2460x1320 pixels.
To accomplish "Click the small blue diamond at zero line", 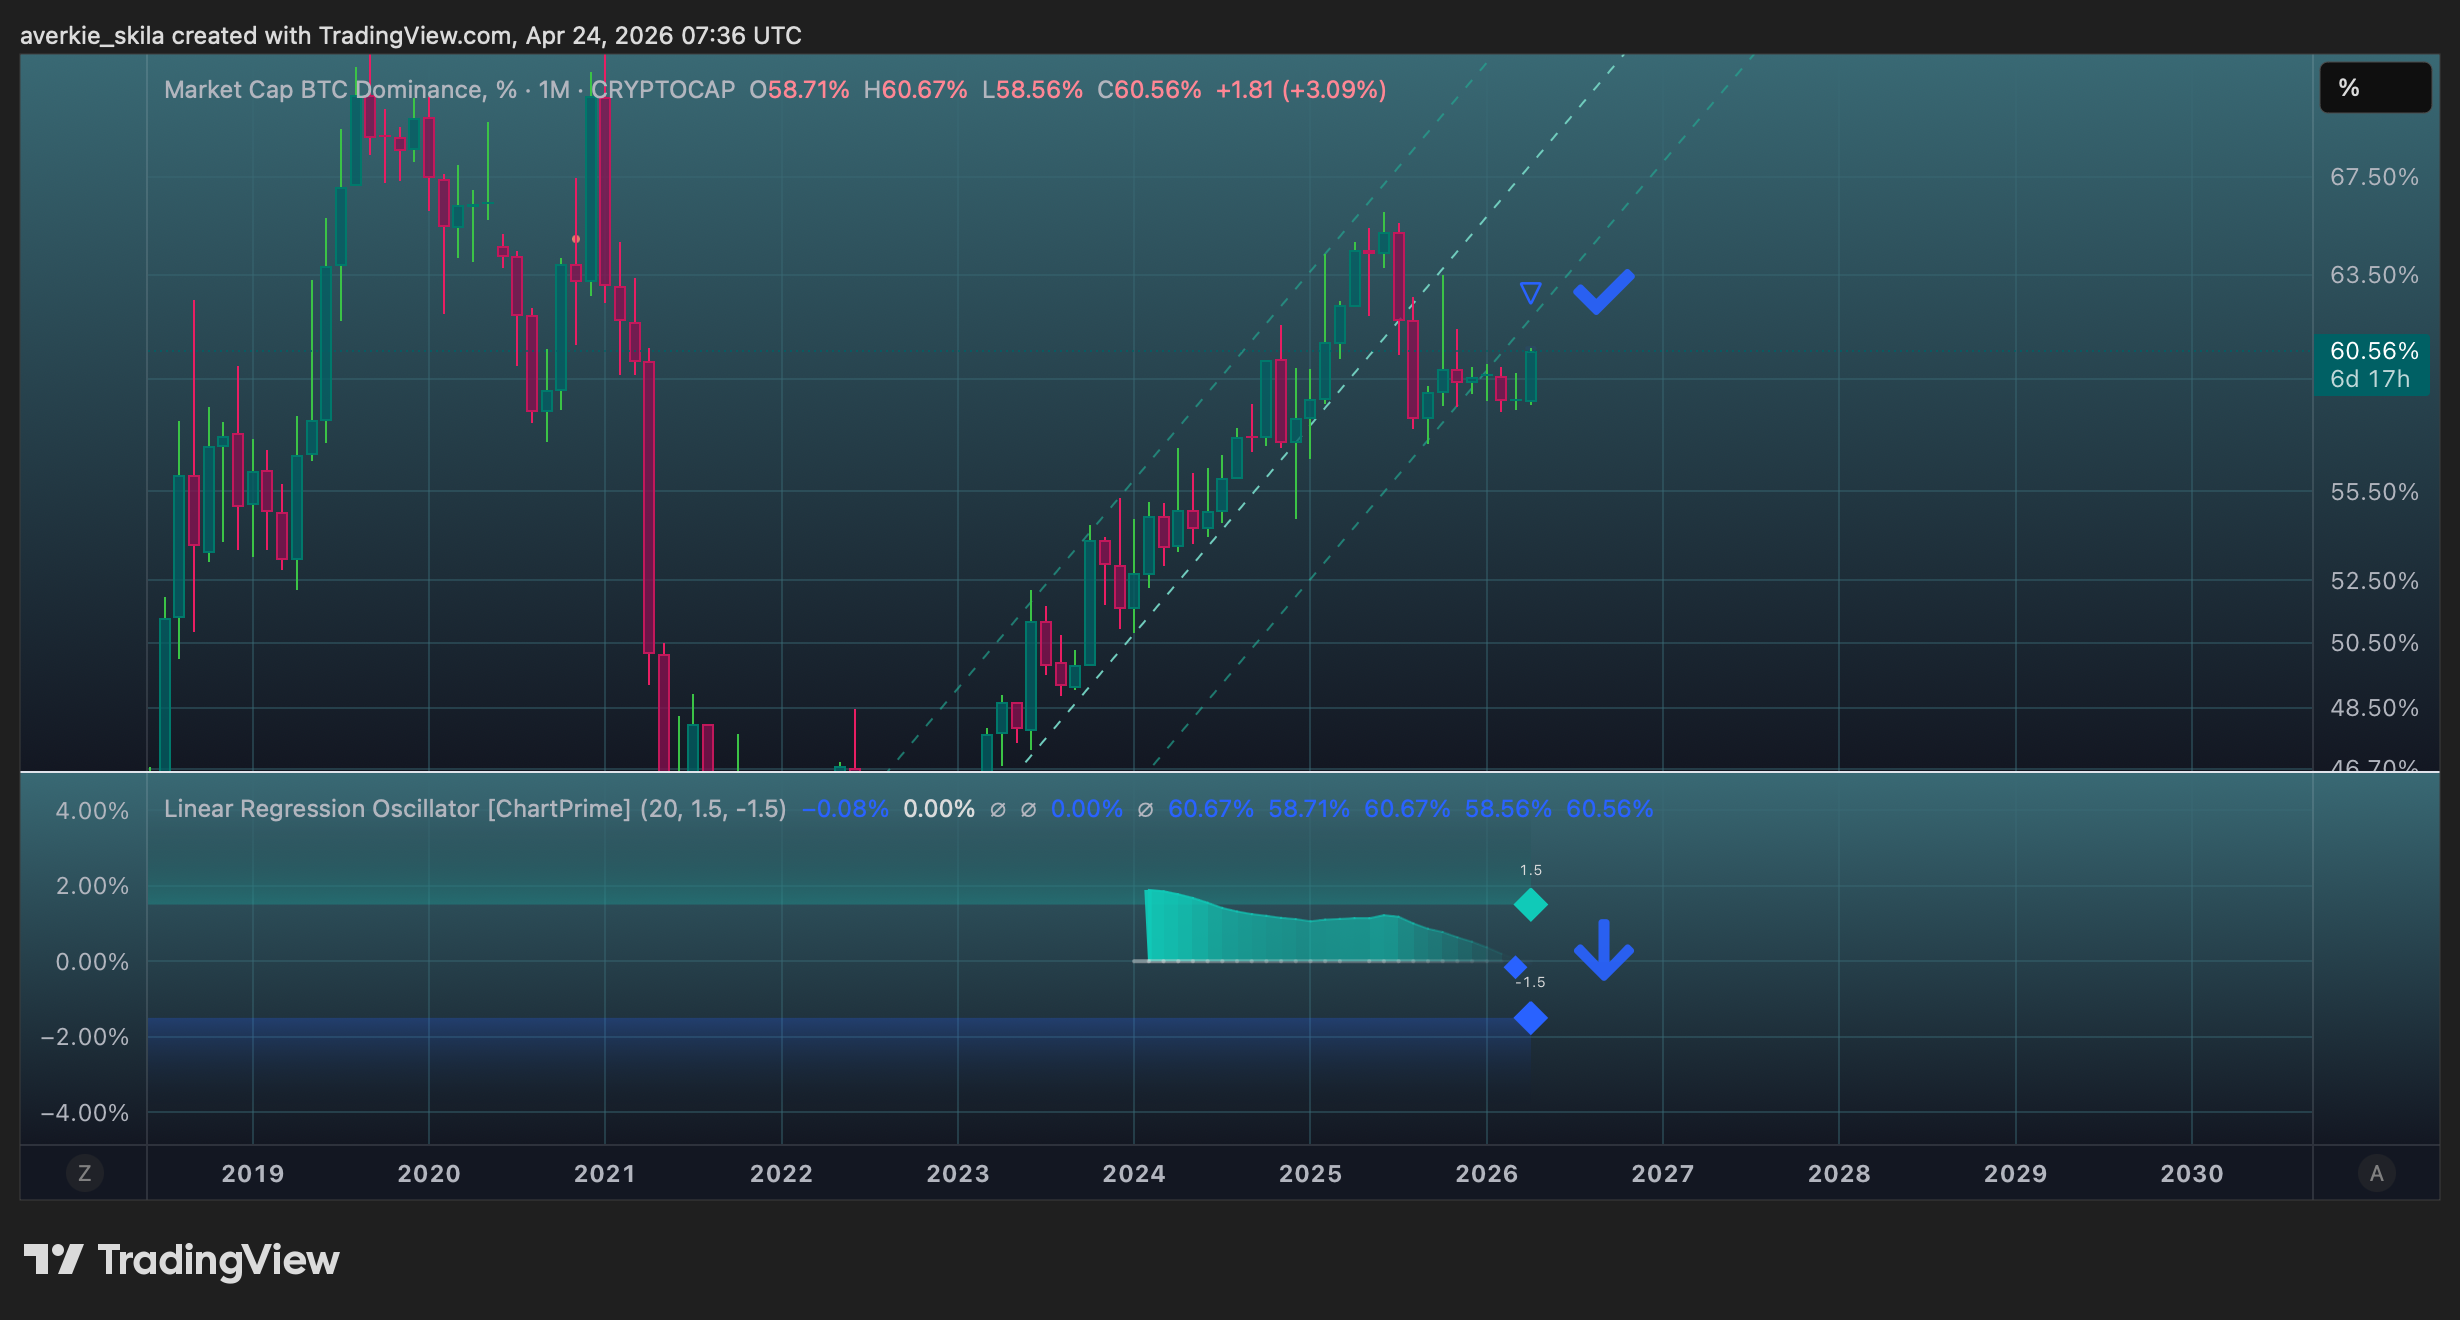I will [1515, 967].
